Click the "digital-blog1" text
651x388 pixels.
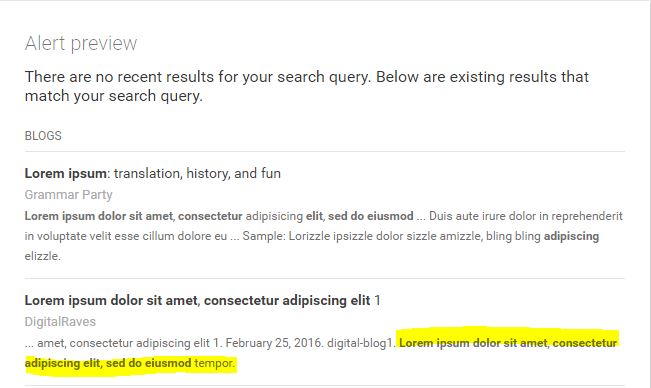tap(361, 343)
